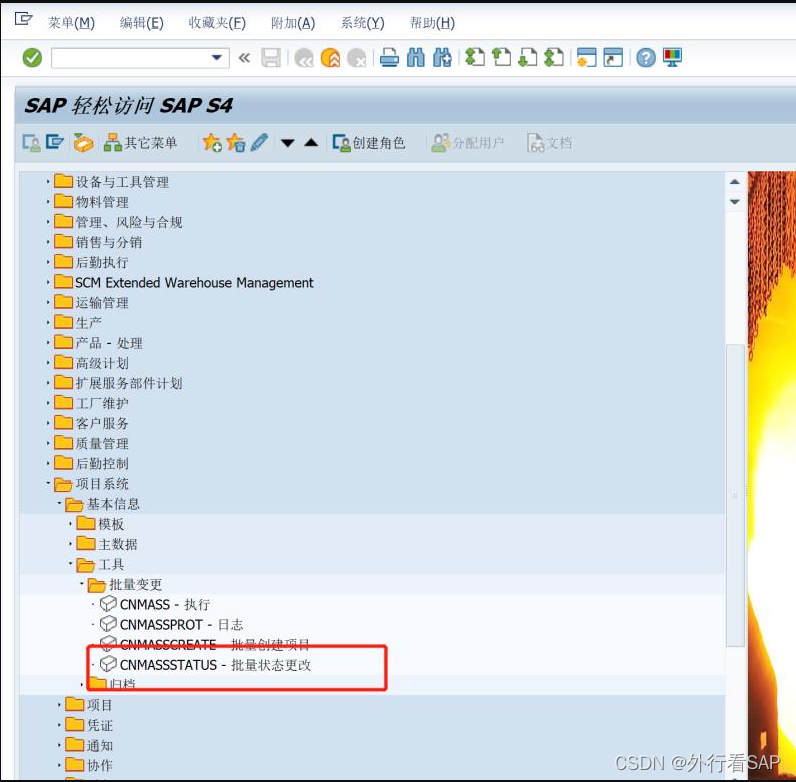The image size is (796, 782).
Task: Open the 系统(Y) menu
Action: [362, 23]
